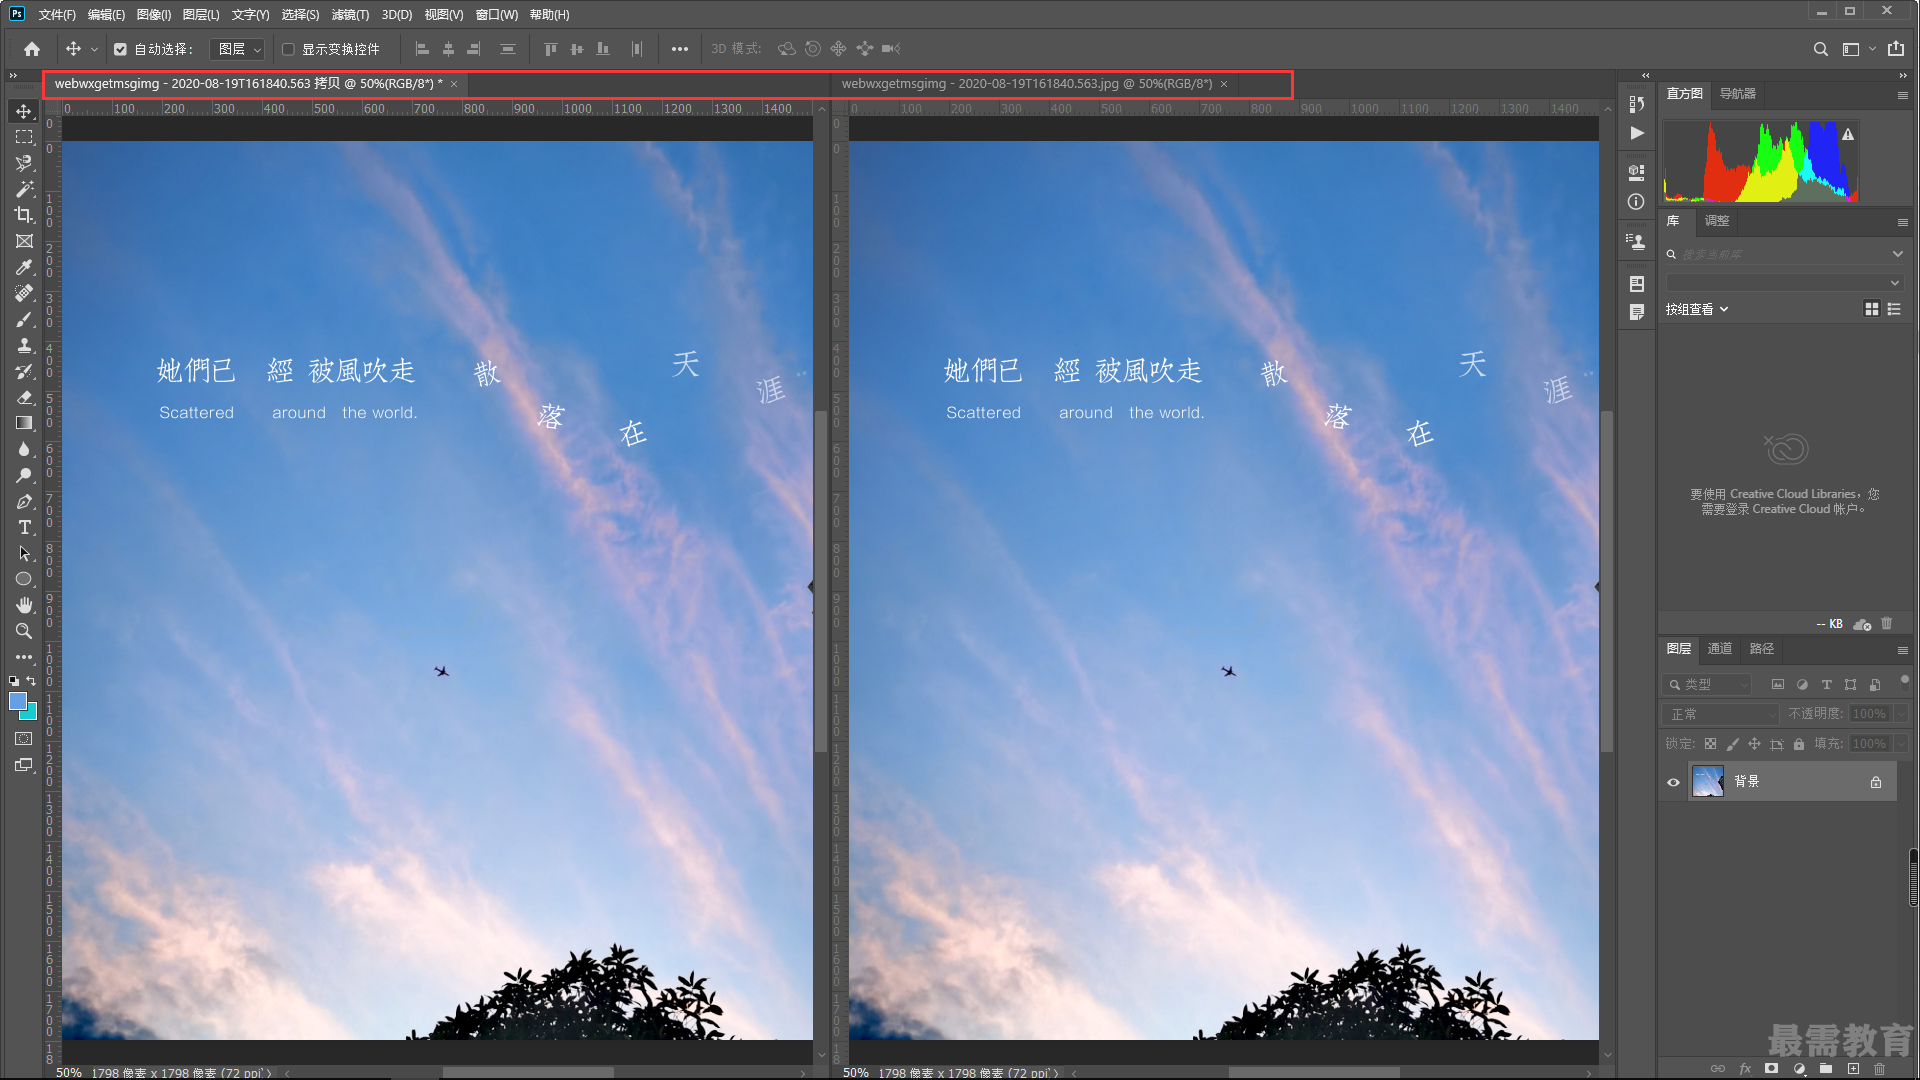
Task: Open the 填充 fill dropdown arrow
Action: pos(1901,744)
